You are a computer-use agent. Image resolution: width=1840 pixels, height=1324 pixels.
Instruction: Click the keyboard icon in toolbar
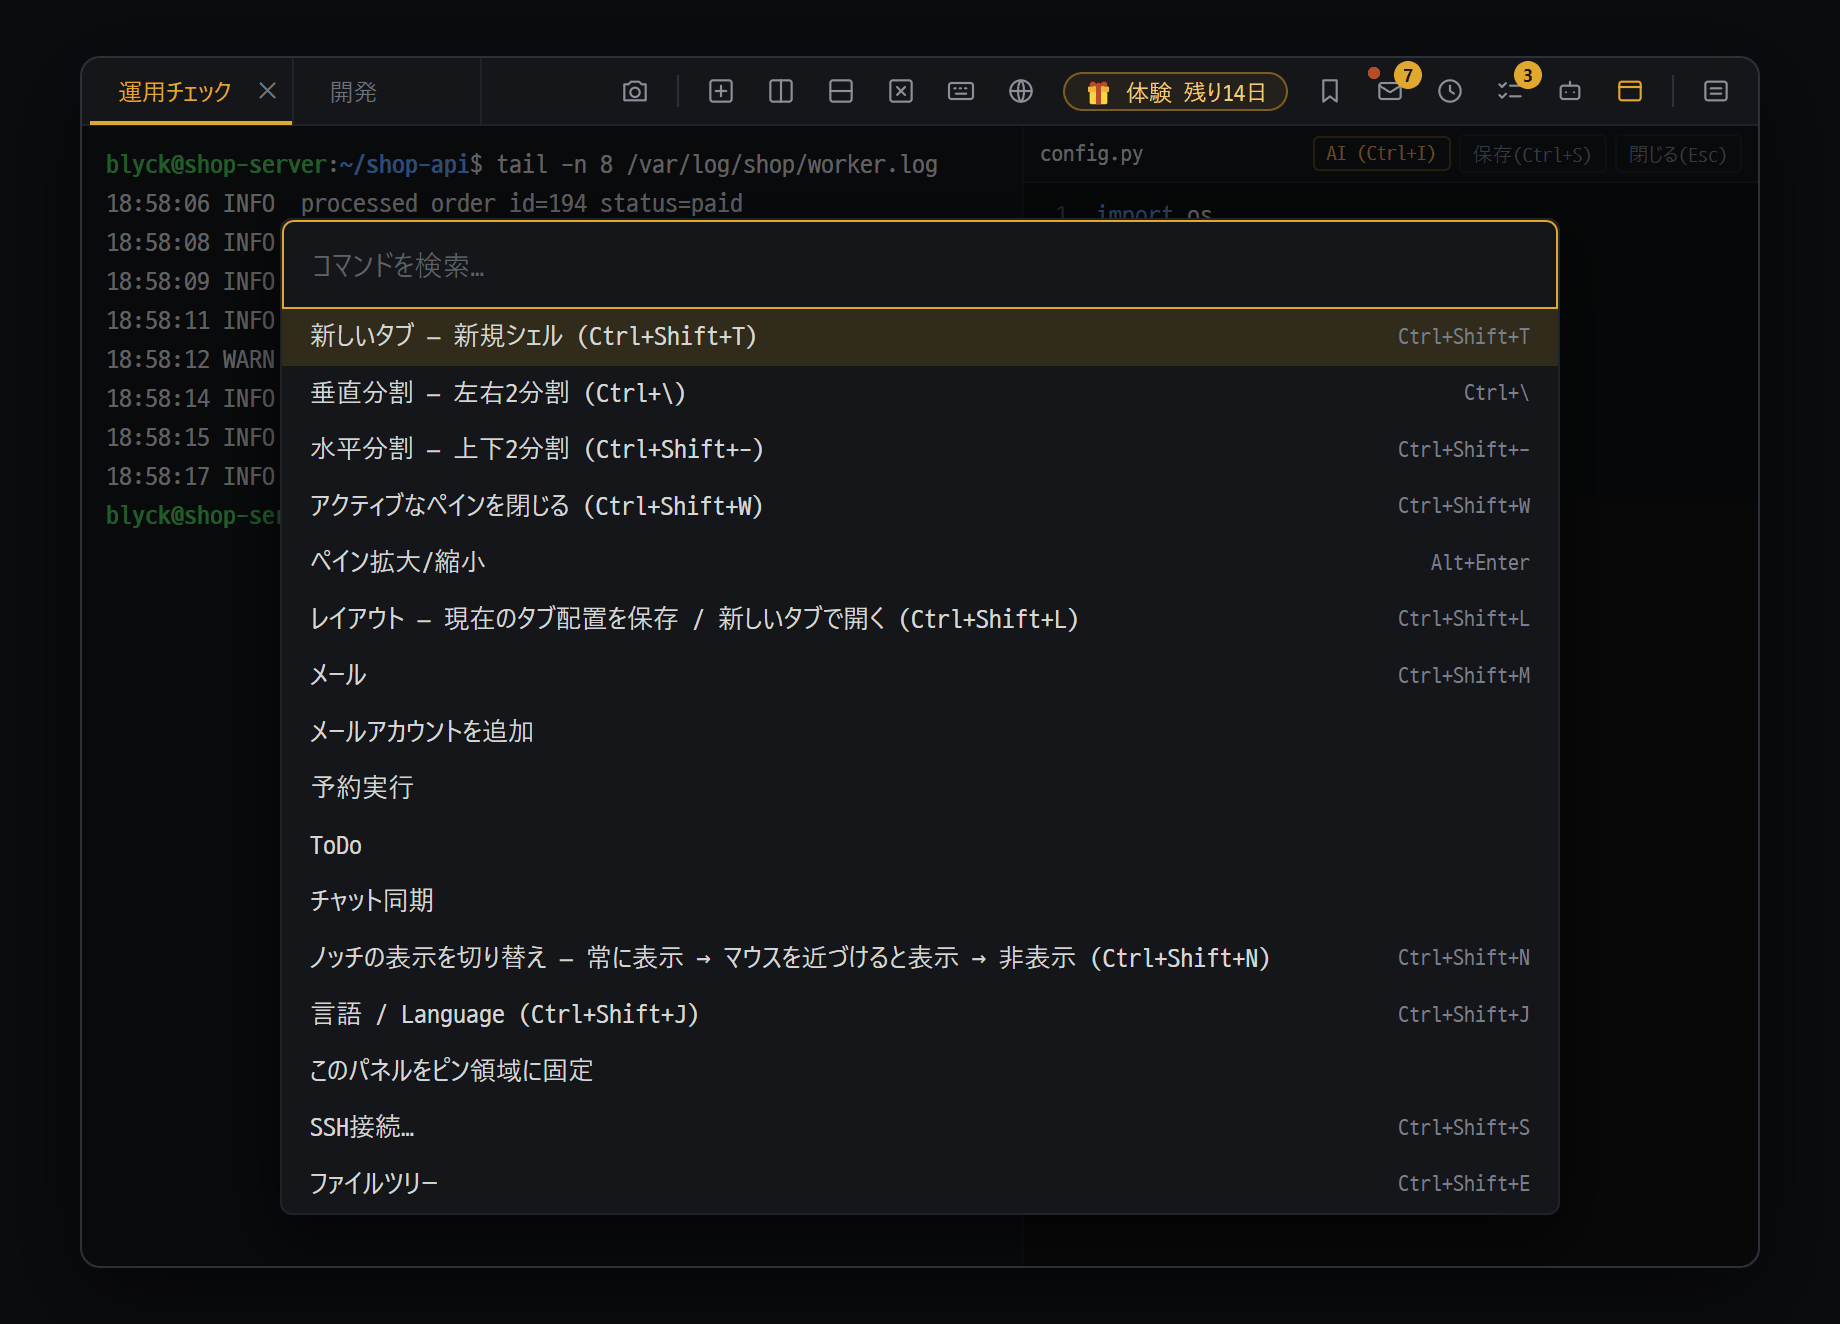click(x=961, y=92)
